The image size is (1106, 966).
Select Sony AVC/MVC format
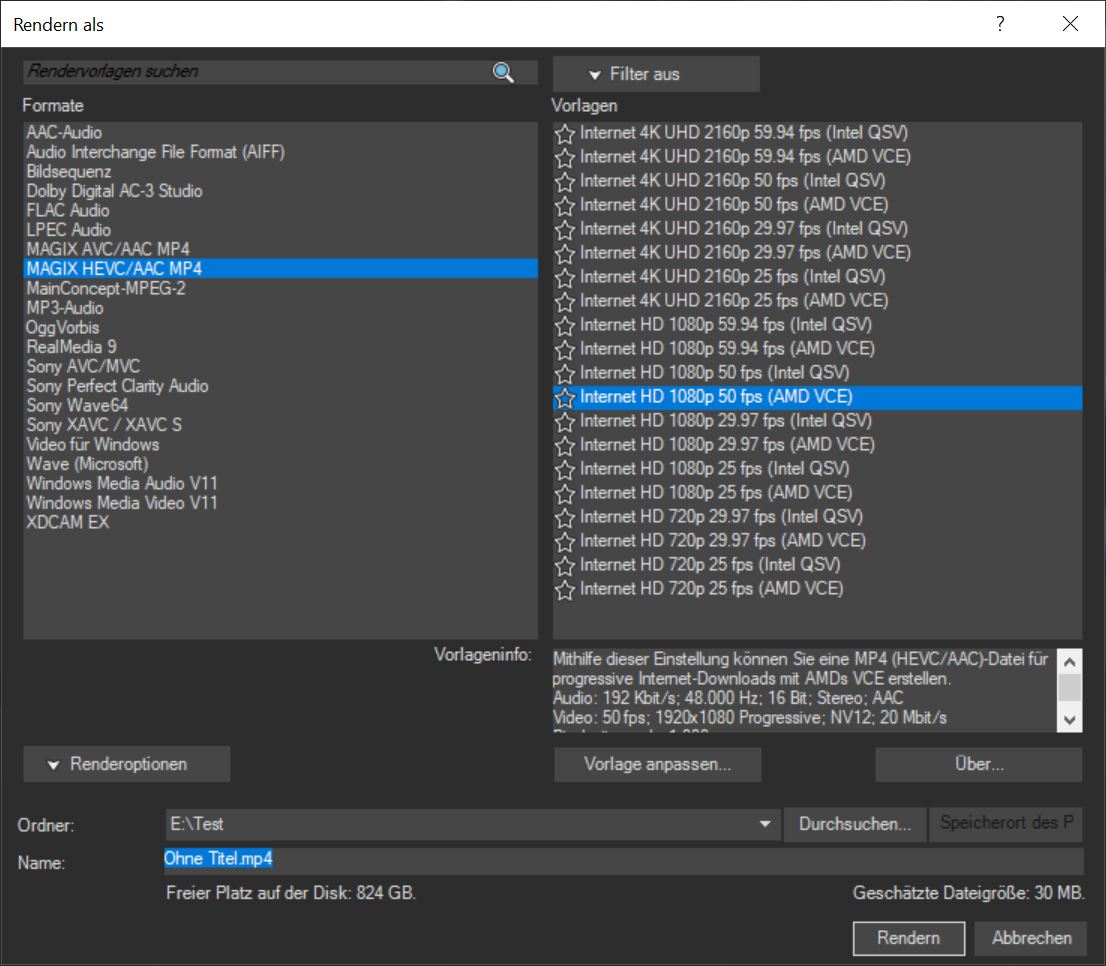click(280, 367)
